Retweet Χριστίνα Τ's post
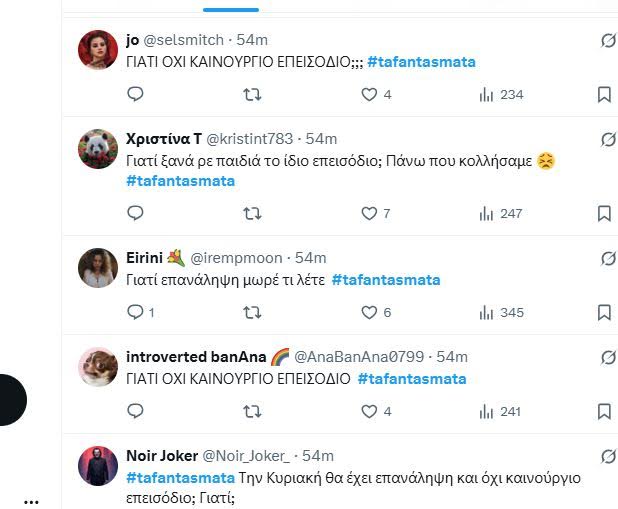The image size is (618, 509). (x=253, y=213)
